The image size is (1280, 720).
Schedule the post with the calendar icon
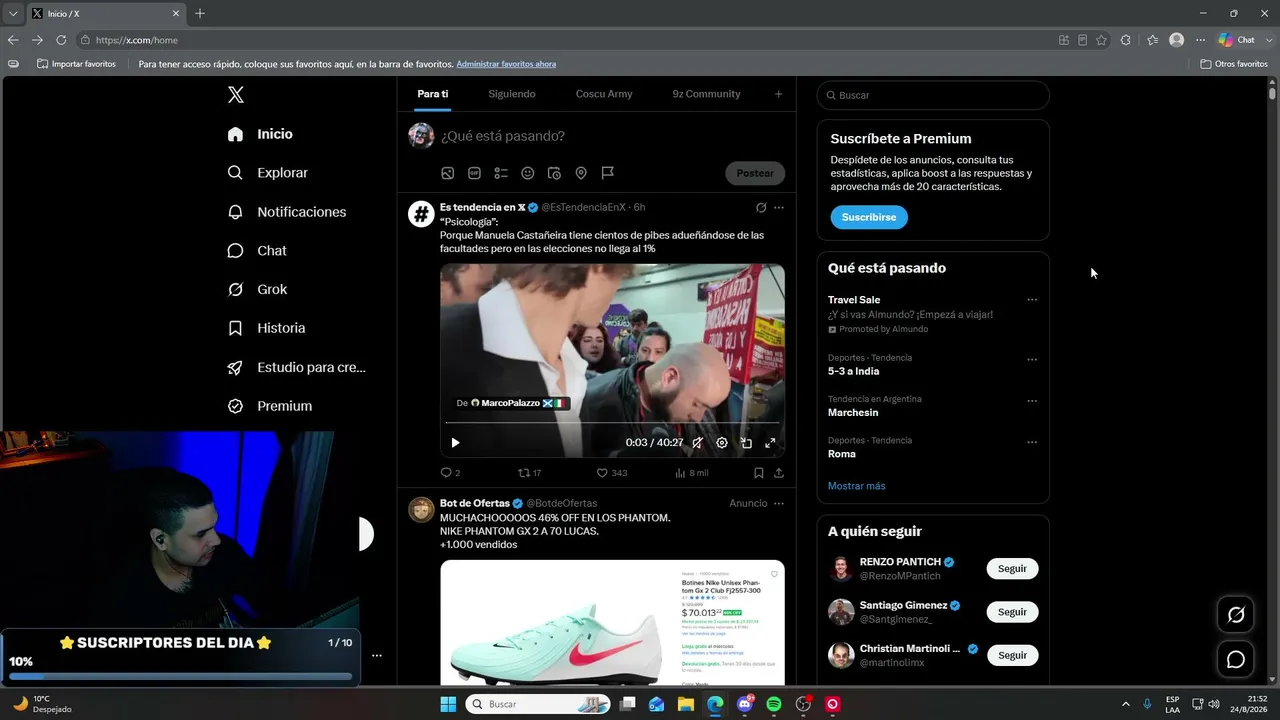(554, 173)
